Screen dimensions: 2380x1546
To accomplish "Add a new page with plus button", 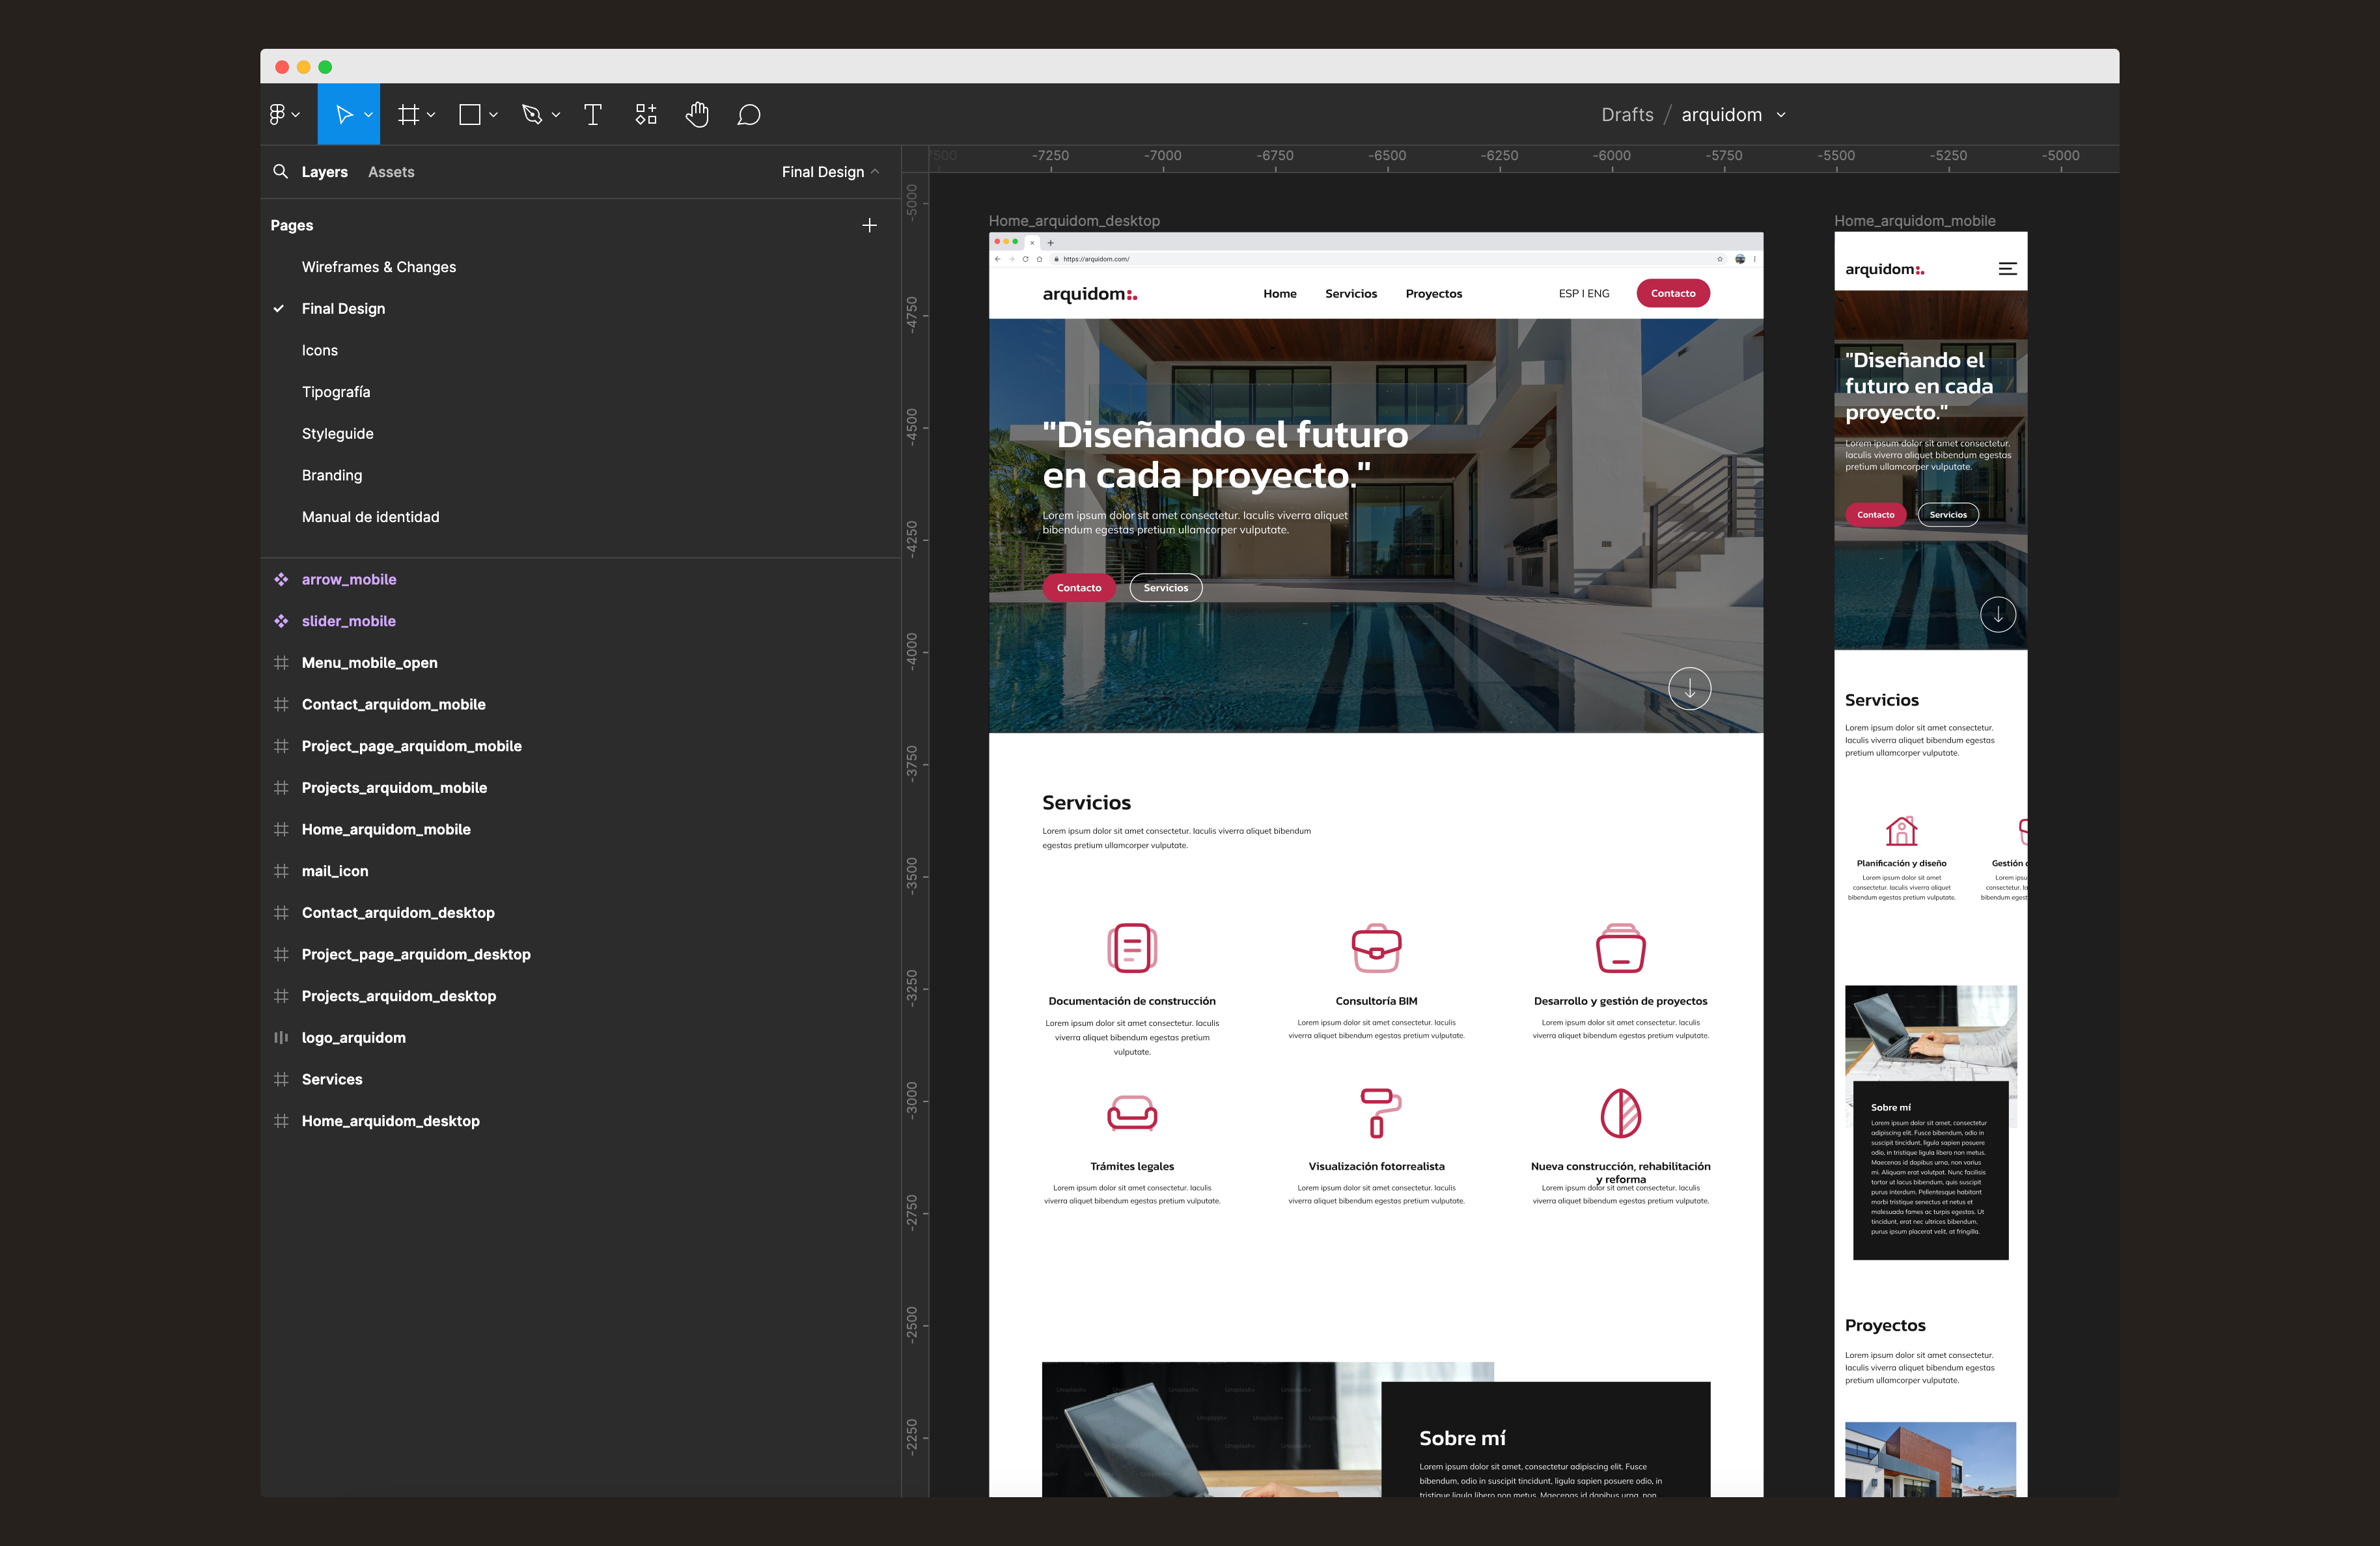I will 869,226.
